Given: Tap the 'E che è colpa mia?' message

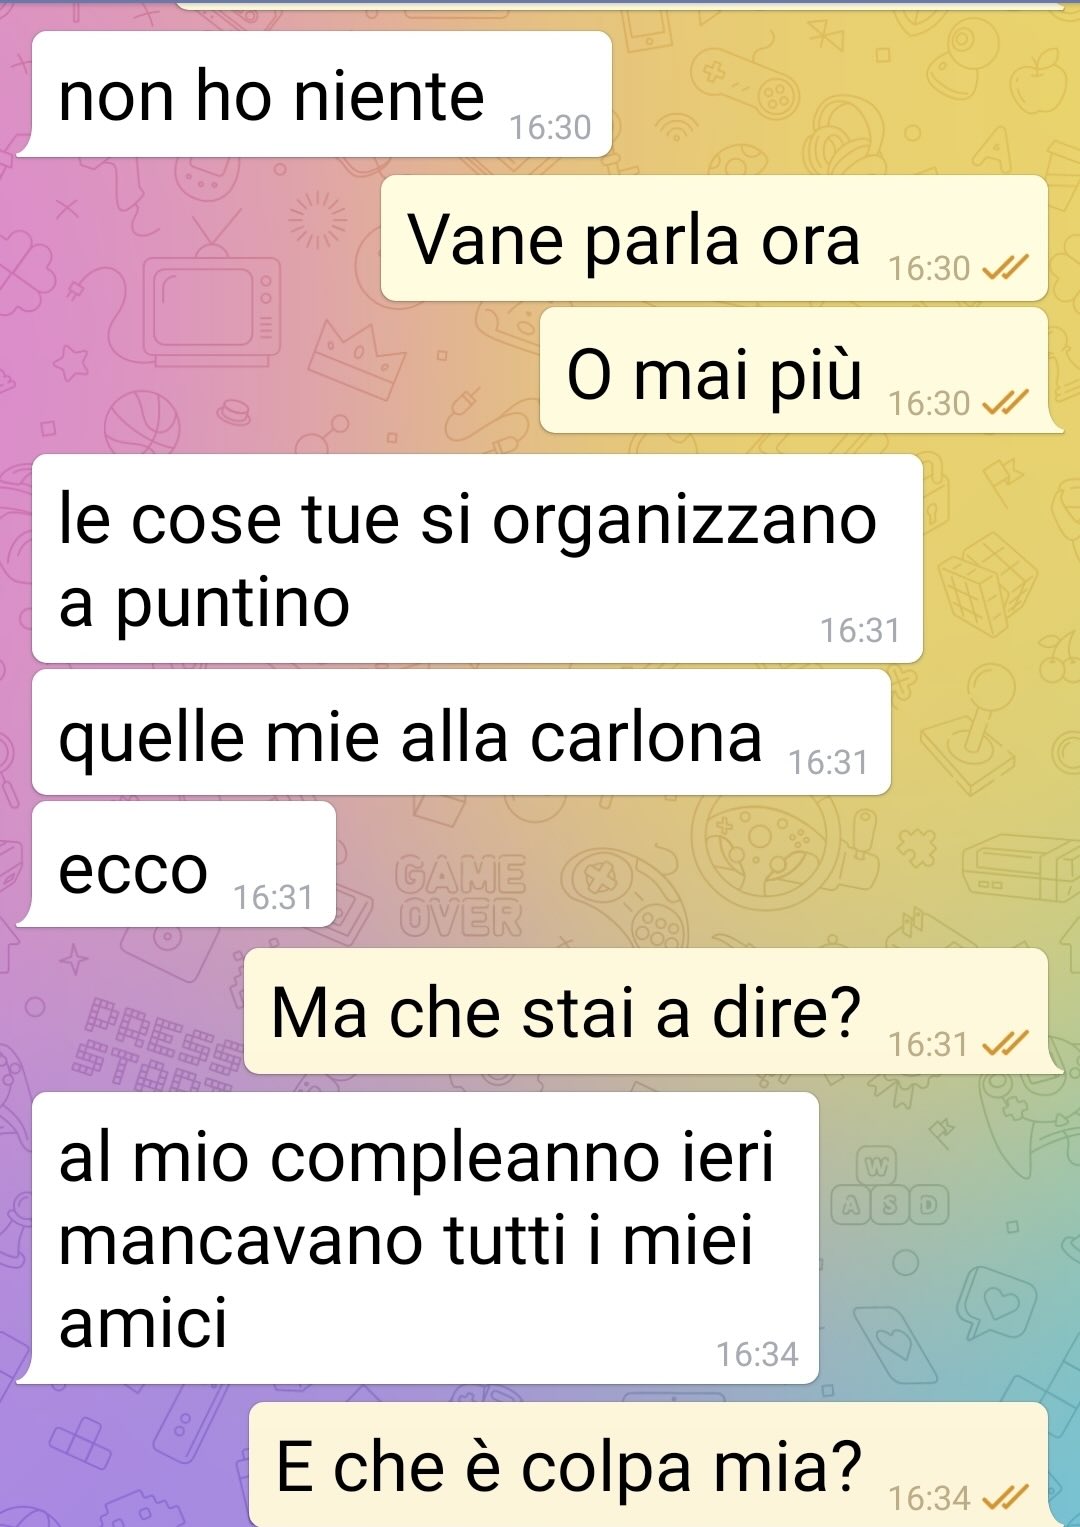Looking at the screenshot, I should 648,1465.
